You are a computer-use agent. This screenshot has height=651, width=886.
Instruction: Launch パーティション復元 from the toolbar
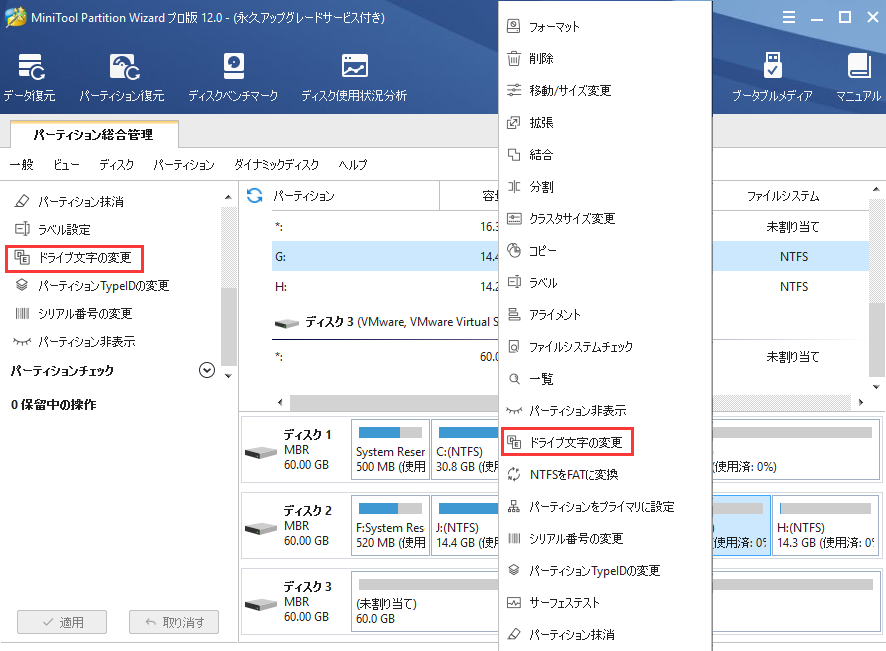[122, 77]
